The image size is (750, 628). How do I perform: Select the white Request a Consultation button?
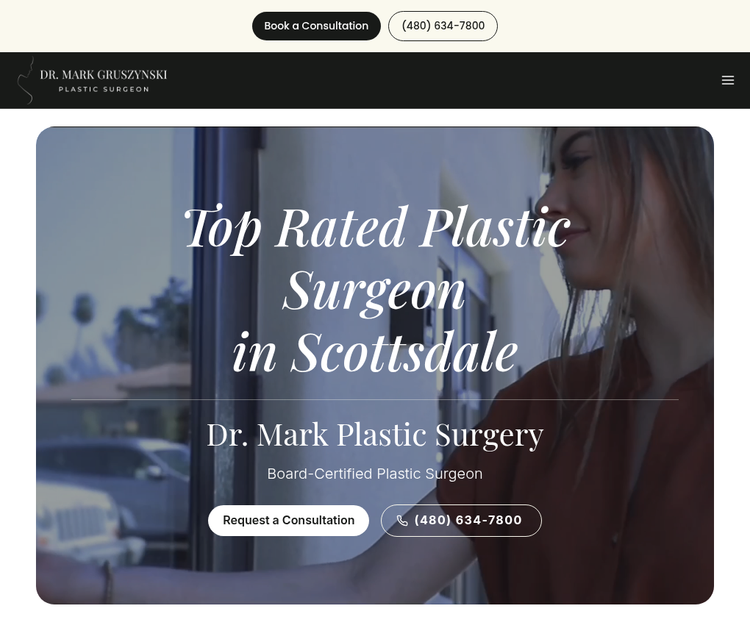point(288,520)
